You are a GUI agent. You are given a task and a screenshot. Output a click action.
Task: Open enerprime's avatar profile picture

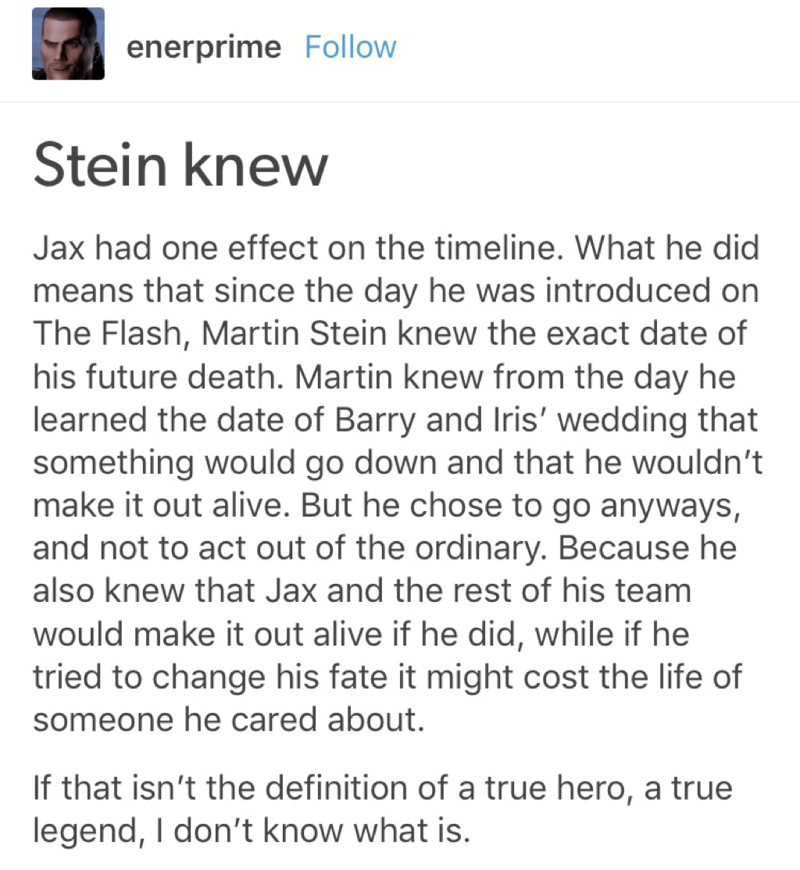[68, 44]
